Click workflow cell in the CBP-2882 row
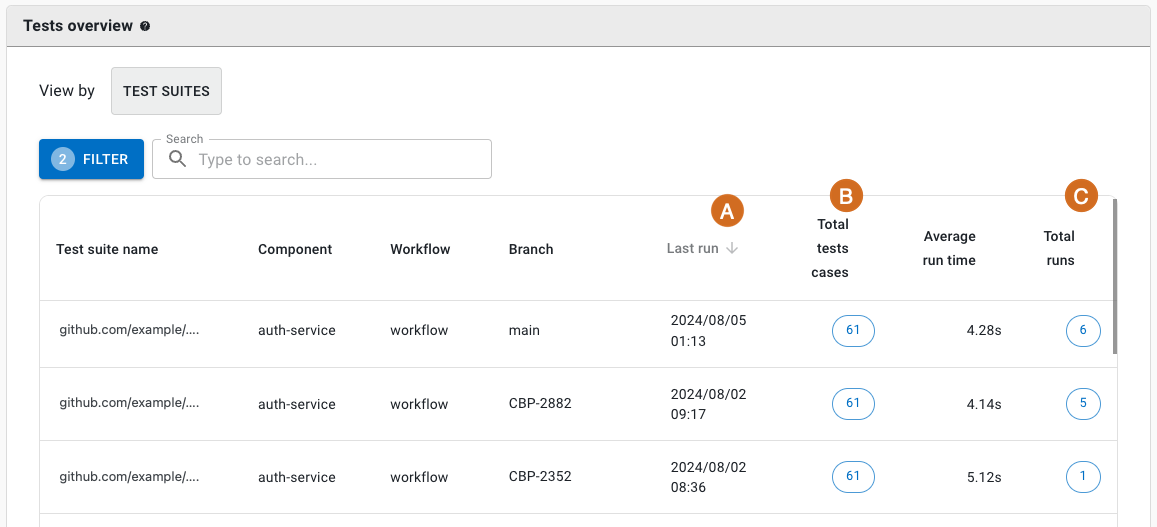 (x=419, y=404)
